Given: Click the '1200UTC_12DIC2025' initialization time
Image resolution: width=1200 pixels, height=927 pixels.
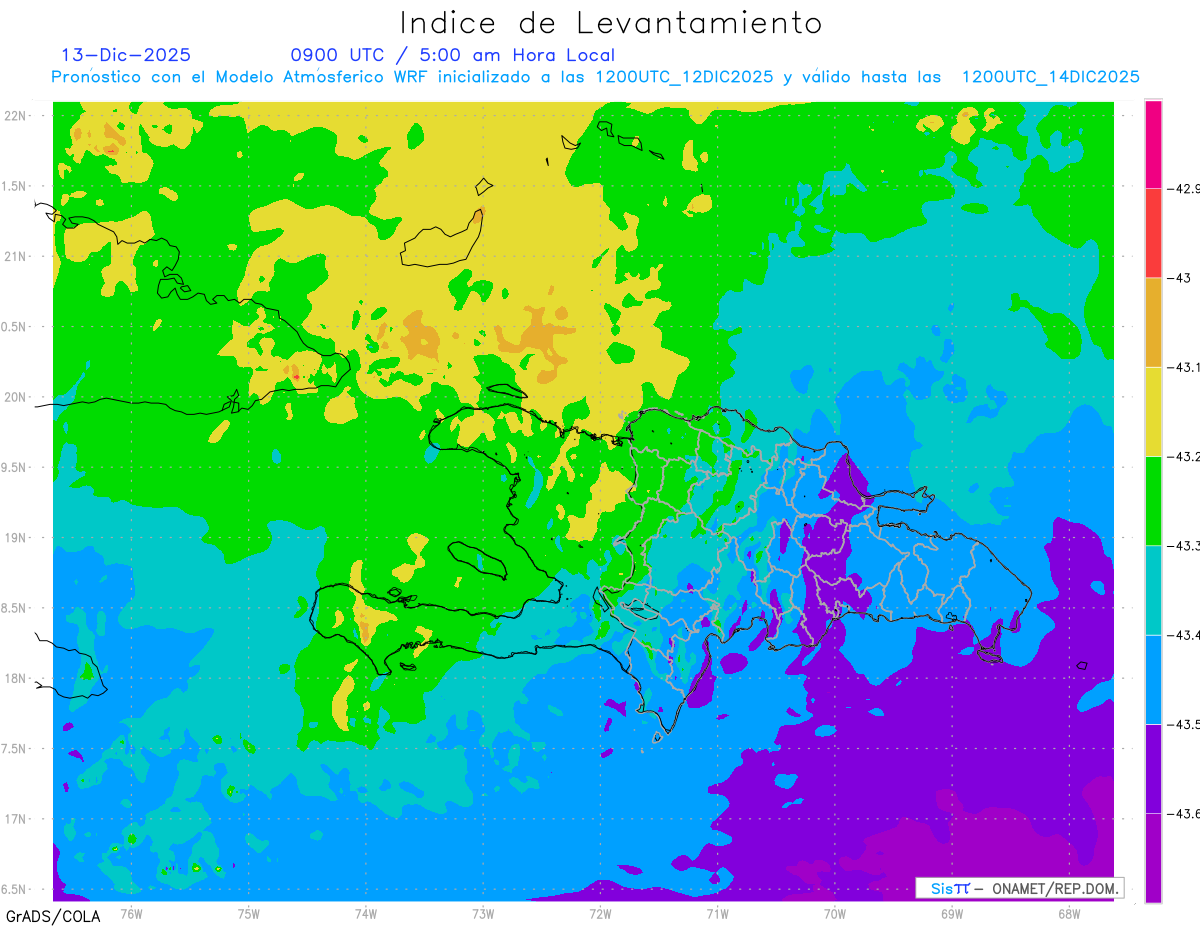Looking at the screenshot, I should point(684,77).
